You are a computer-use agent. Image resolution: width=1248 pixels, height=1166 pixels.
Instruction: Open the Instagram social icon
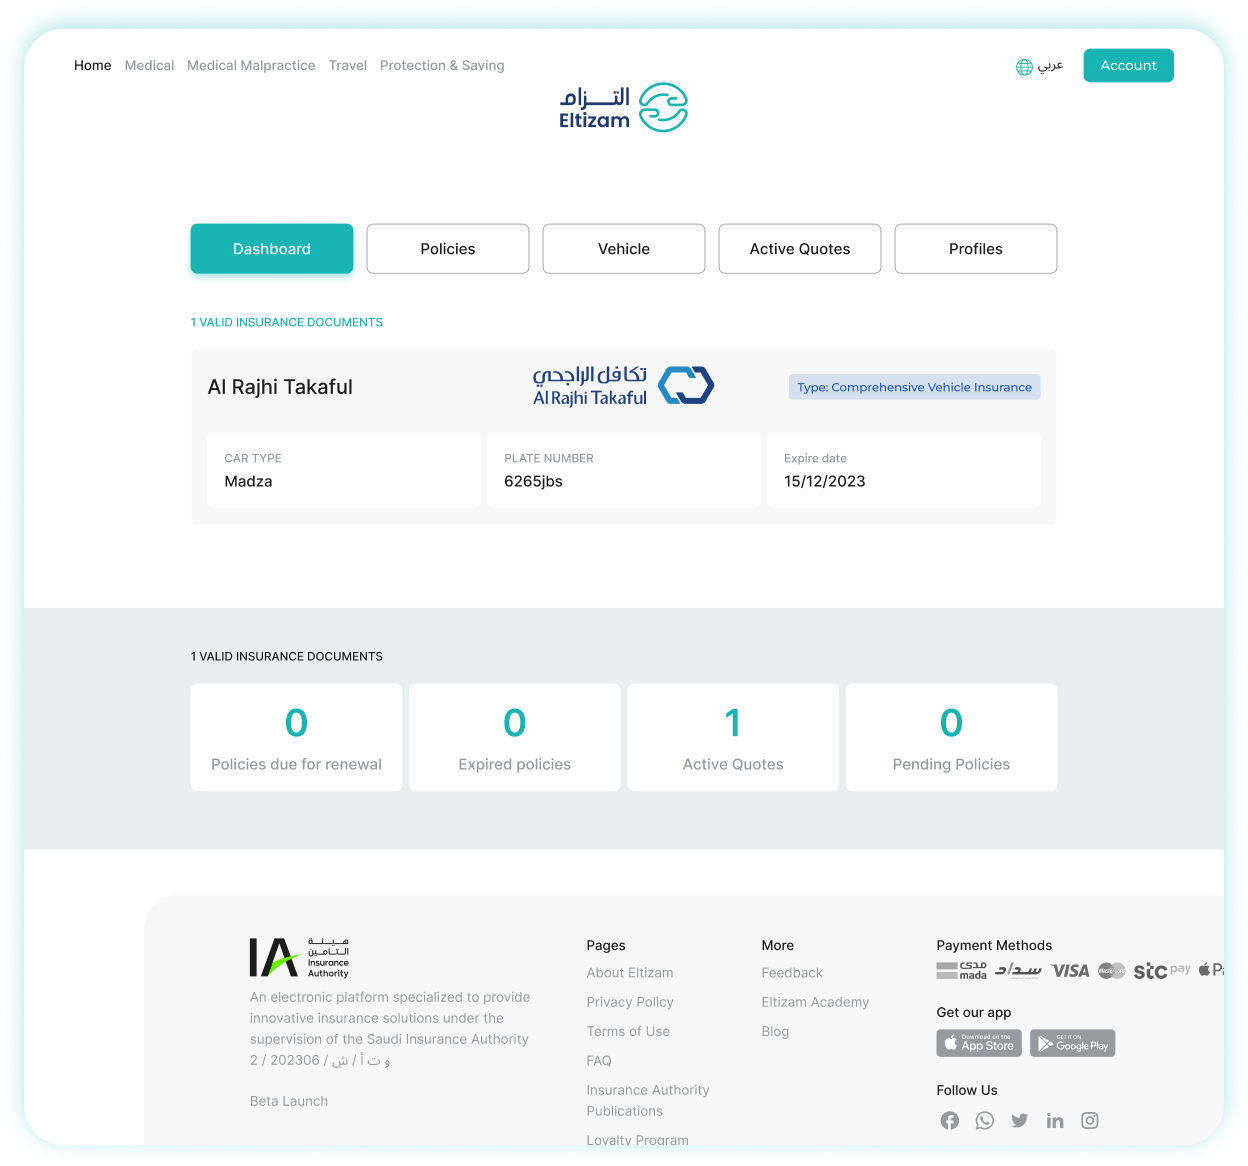coord(1090,1121)
